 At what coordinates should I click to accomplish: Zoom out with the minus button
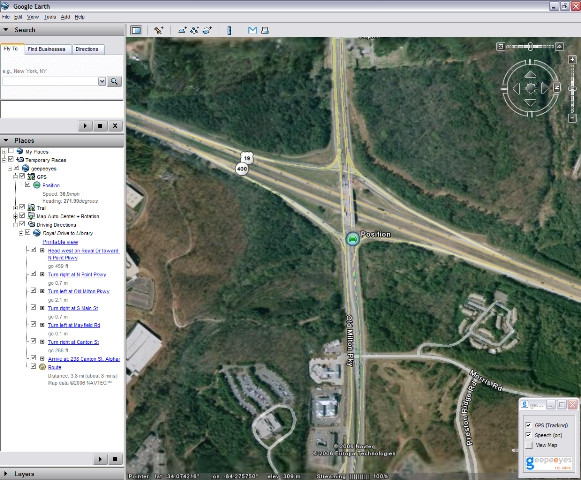pyautogui.click(x=572, y=118)
